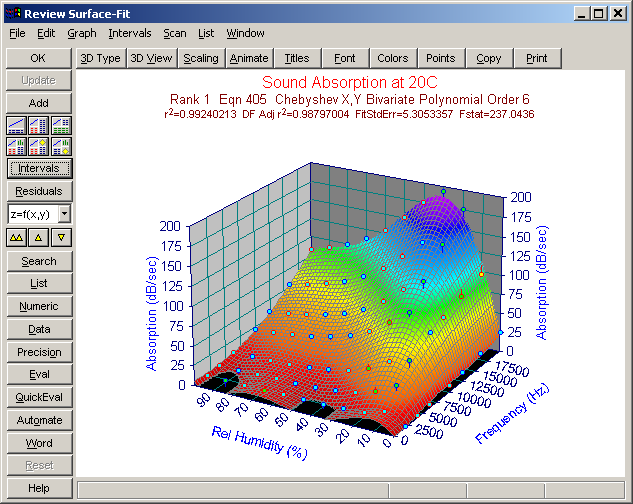Open the Edit menu
This screenshot has height=504, width=633.
pyautogui.click(x=46, y=33)
